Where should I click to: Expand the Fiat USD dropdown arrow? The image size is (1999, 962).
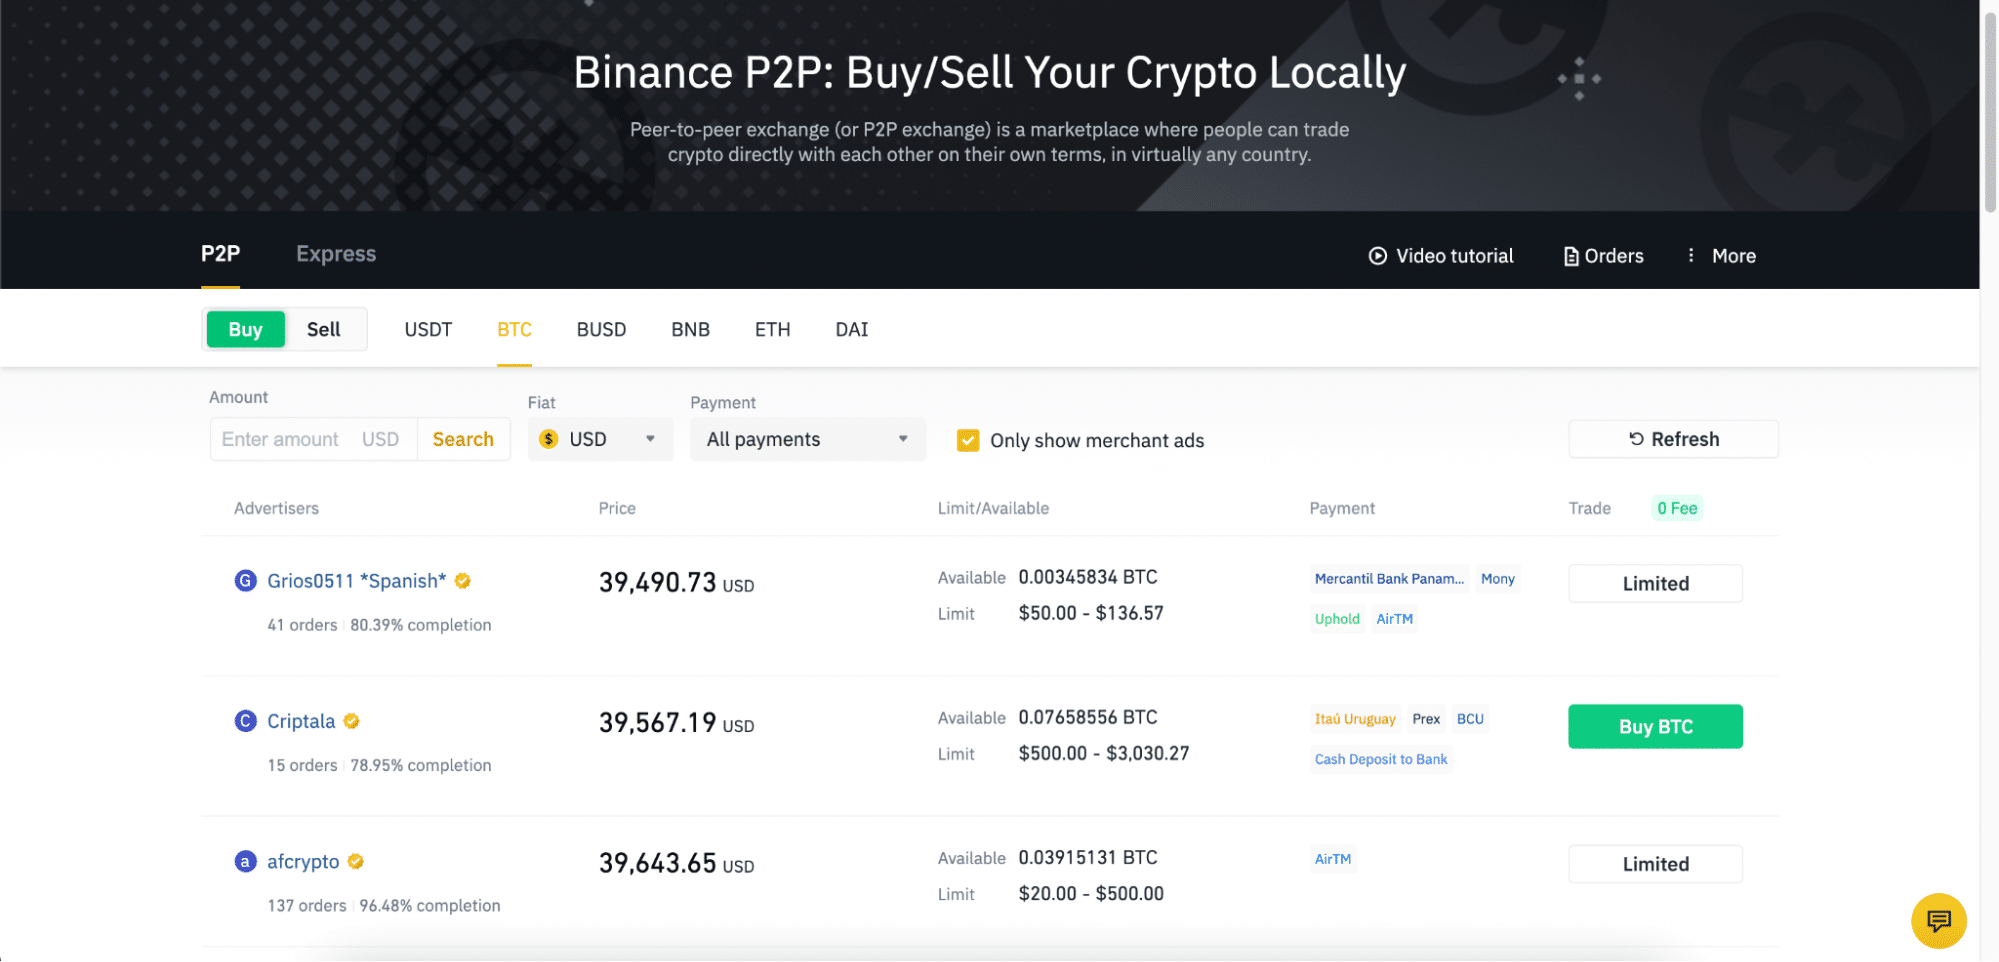tap(650, 439)
